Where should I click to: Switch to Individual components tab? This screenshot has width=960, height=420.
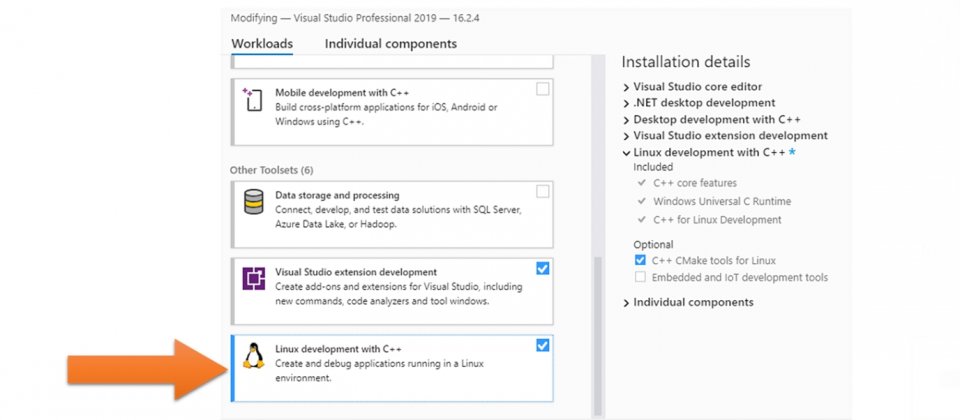(x=391, y=44)
